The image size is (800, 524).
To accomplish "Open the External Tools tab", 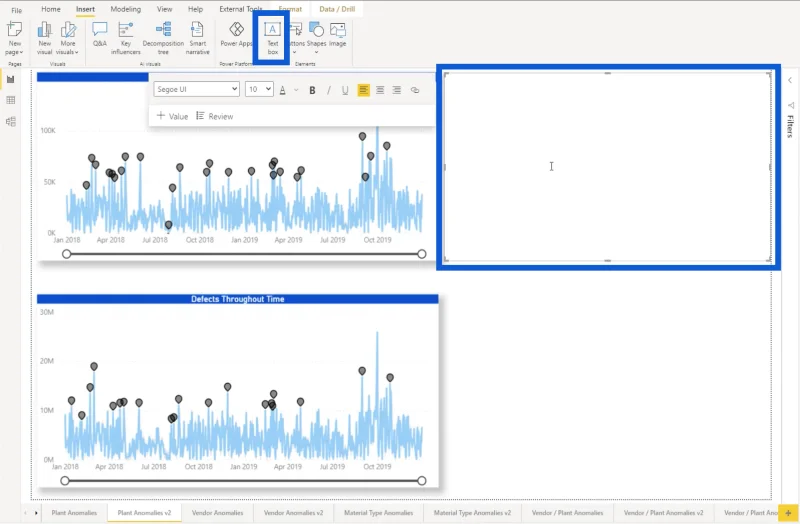I will (240, 9).
